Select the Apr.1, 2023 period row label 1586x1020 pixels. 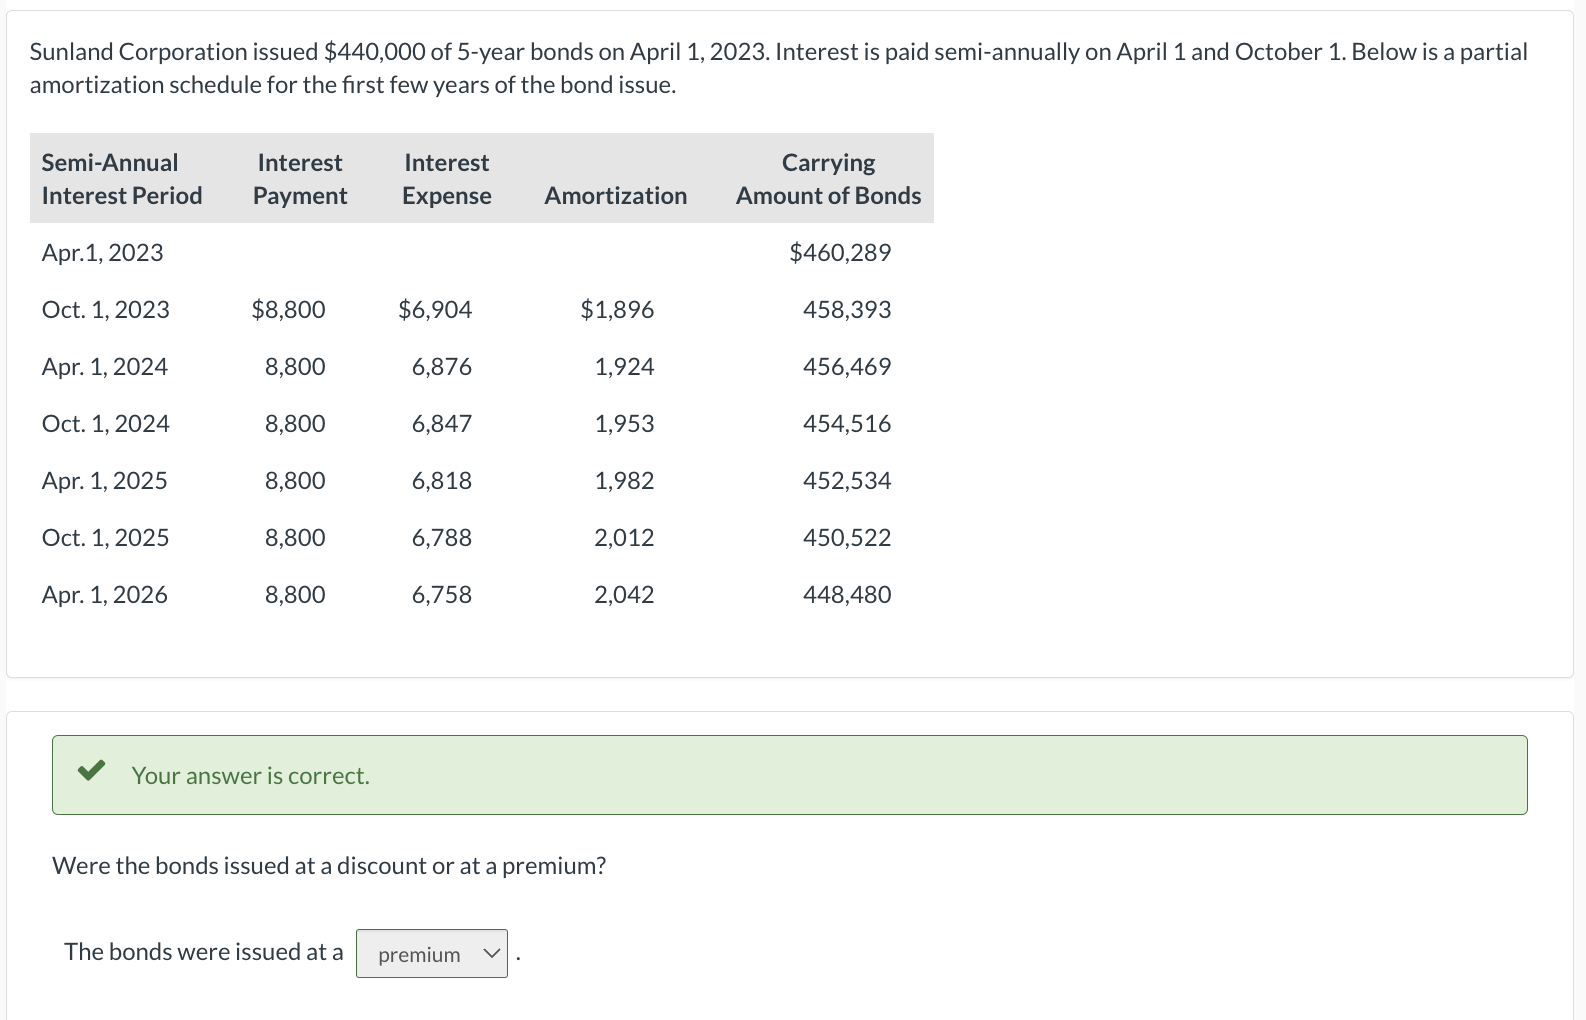pyautogui.click(x=103, y=253)
